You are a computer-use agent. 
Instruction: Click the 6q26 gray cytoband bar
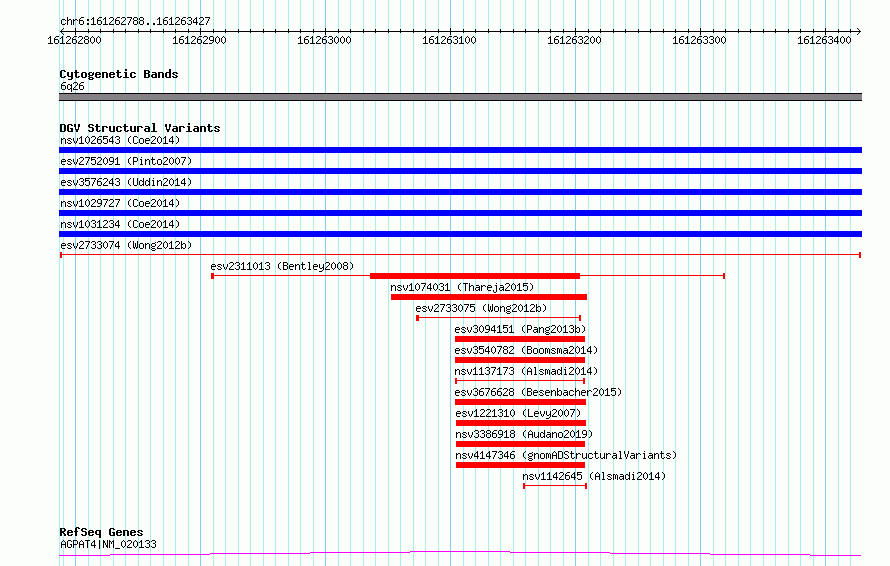(460, 97)
